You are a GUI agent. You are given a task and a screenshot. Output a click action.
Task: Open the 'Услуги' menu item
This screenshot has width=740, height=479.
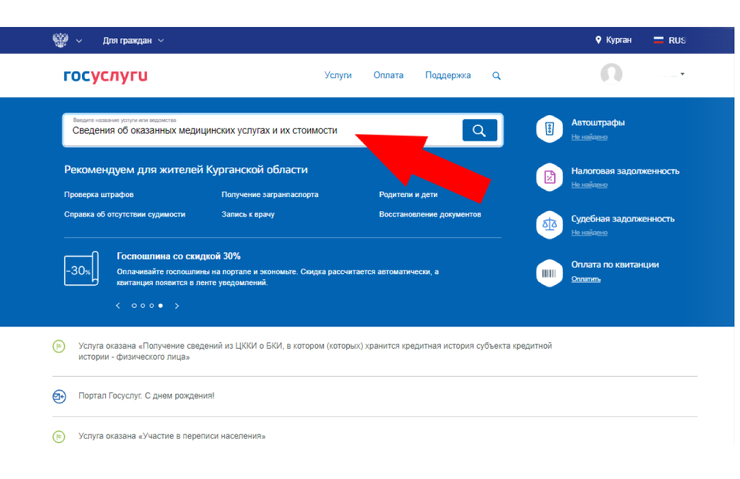tap(338, 75)
